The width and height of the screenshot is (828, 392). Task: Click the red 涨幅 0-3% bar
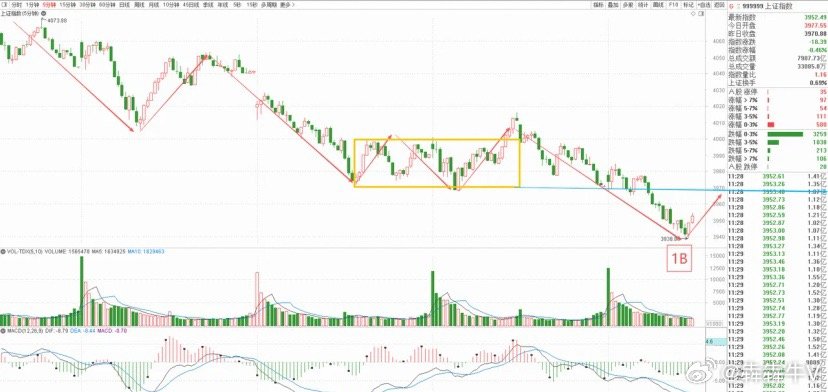coord(770,125)
